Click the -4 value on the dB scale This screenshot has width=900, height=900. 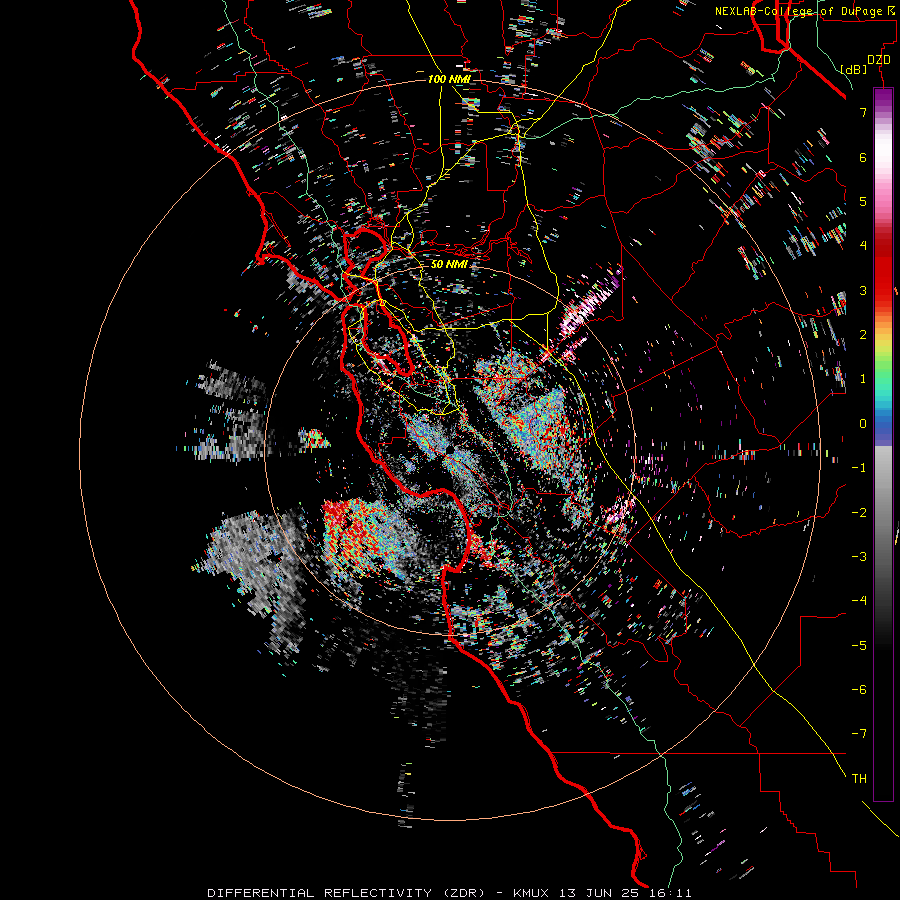pyautogui.click(x=859, y=601)
